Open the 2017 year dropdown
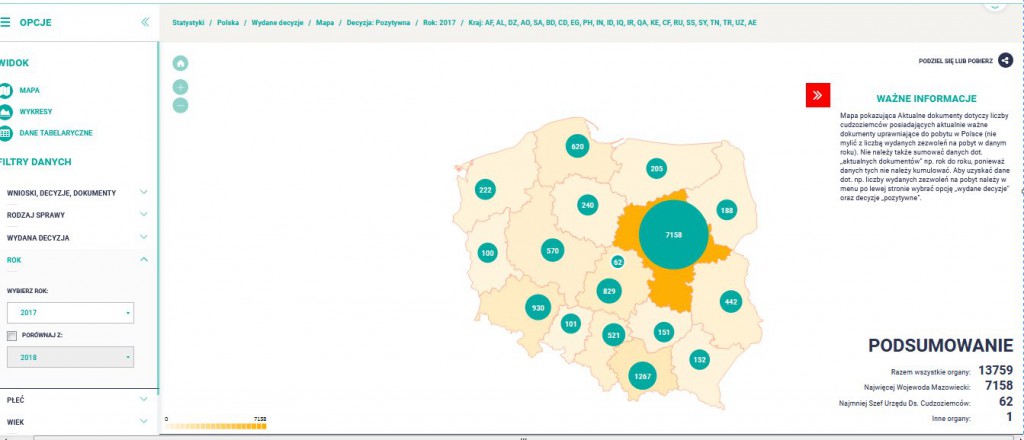Image resolution: width=1024 pixels, height=440 pixels. (70, 313)
